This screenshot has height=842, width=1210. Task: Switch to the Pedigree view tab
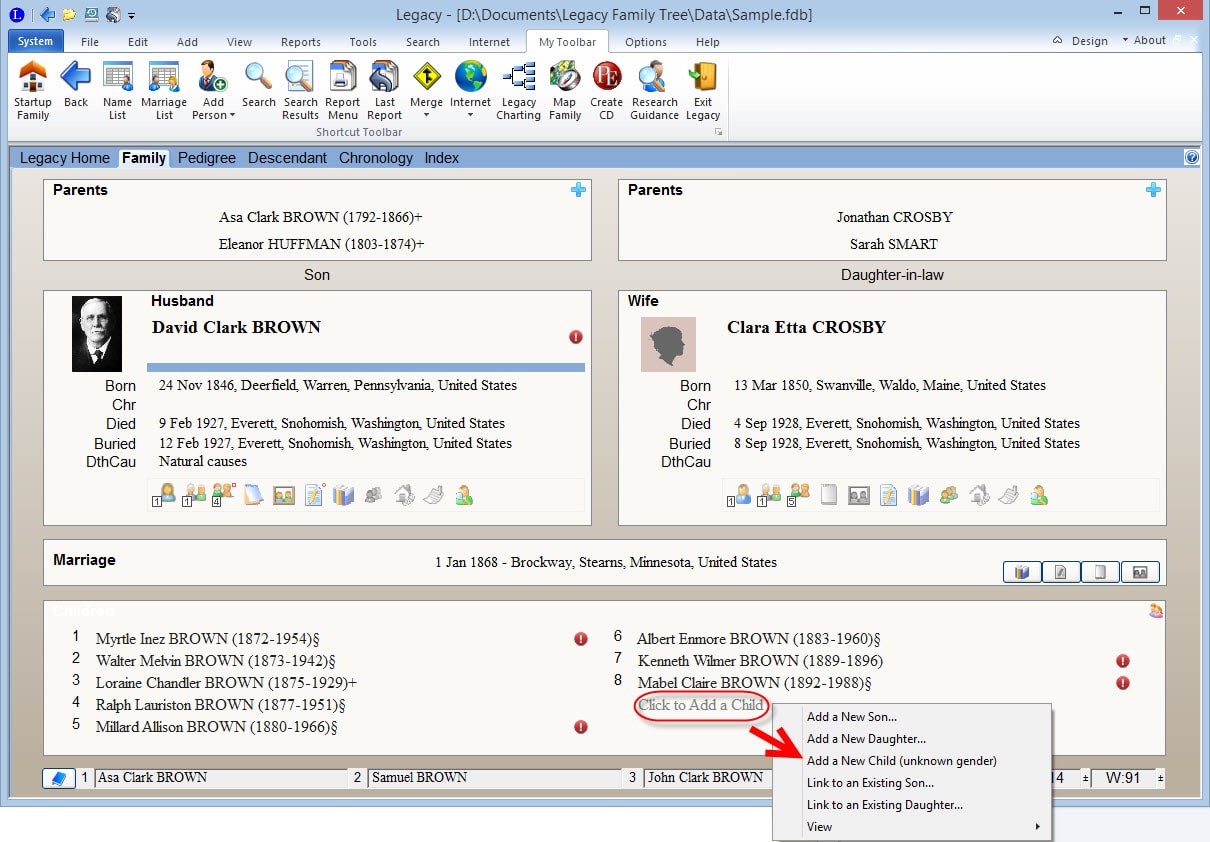[x=207, y=158]
